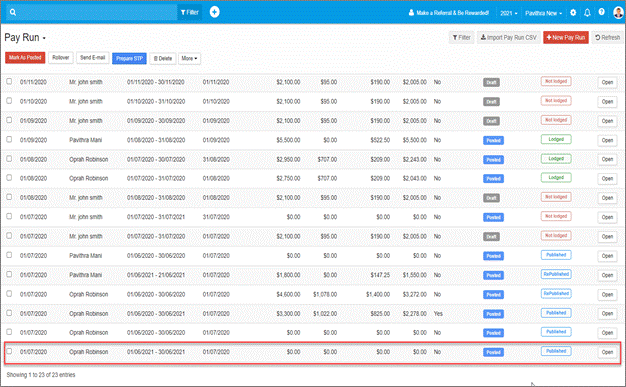The width and height of the screenshot is (626, 387).
Task: Click the search magnifier icon
Action: (x=13, y=12)
